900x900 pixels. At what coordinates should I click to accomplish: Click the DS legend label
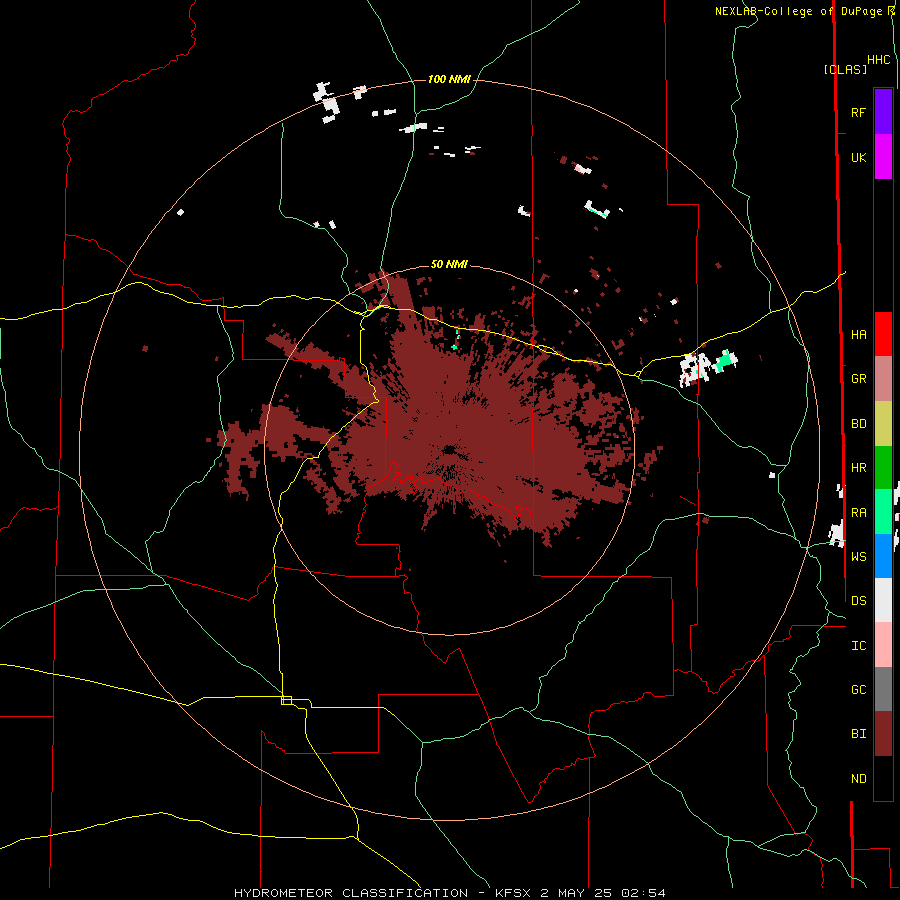point(858,600)
